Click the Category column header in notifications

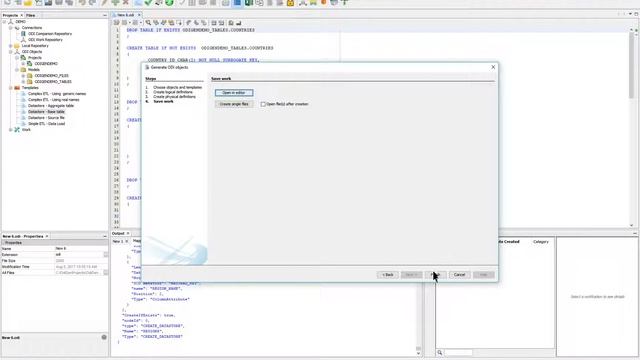[541, 242]
